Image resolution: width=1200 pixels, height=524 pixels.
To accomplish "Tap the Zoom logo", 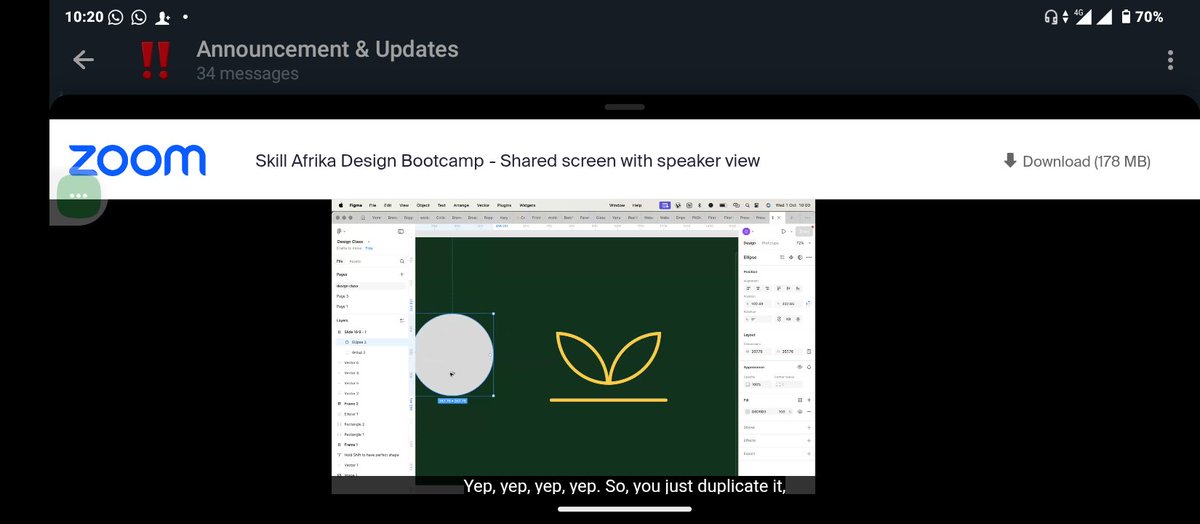I will coord(137,160).
